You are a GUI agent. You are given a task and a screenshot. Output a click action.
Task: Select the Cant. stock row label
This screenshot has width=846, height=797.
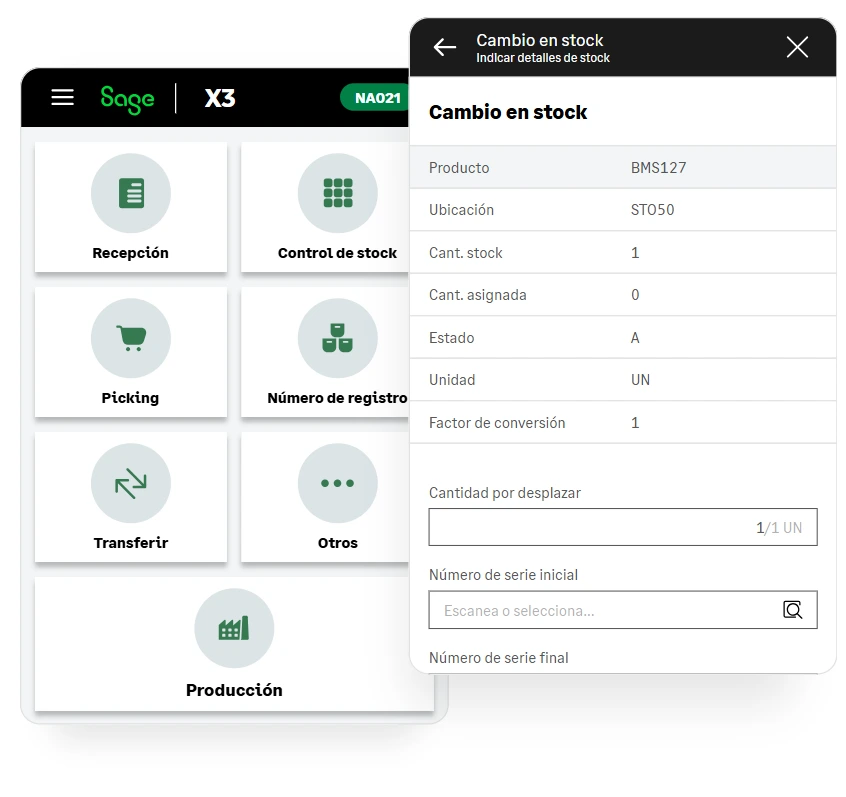click(466, 253)
